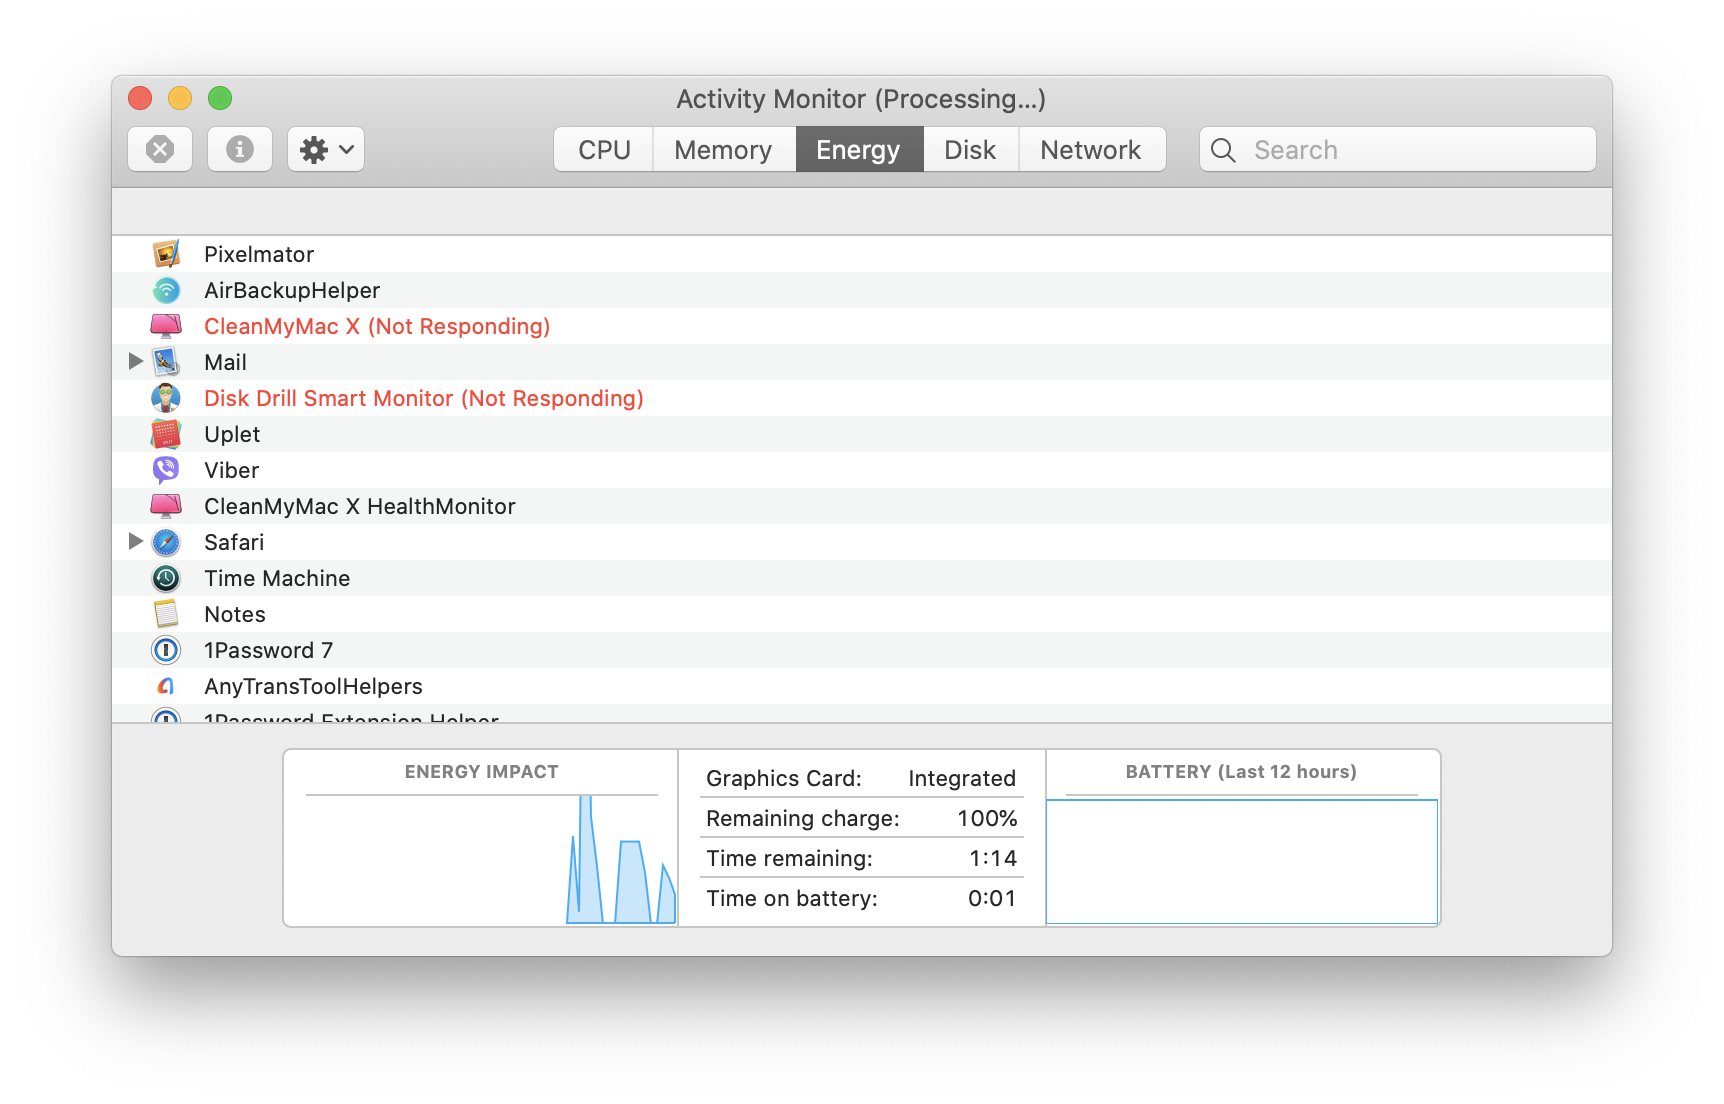This screenshot has height=1104, width=1724.
Task: Open the gear action dropdown menu
Action: click(x=326, y=149)
